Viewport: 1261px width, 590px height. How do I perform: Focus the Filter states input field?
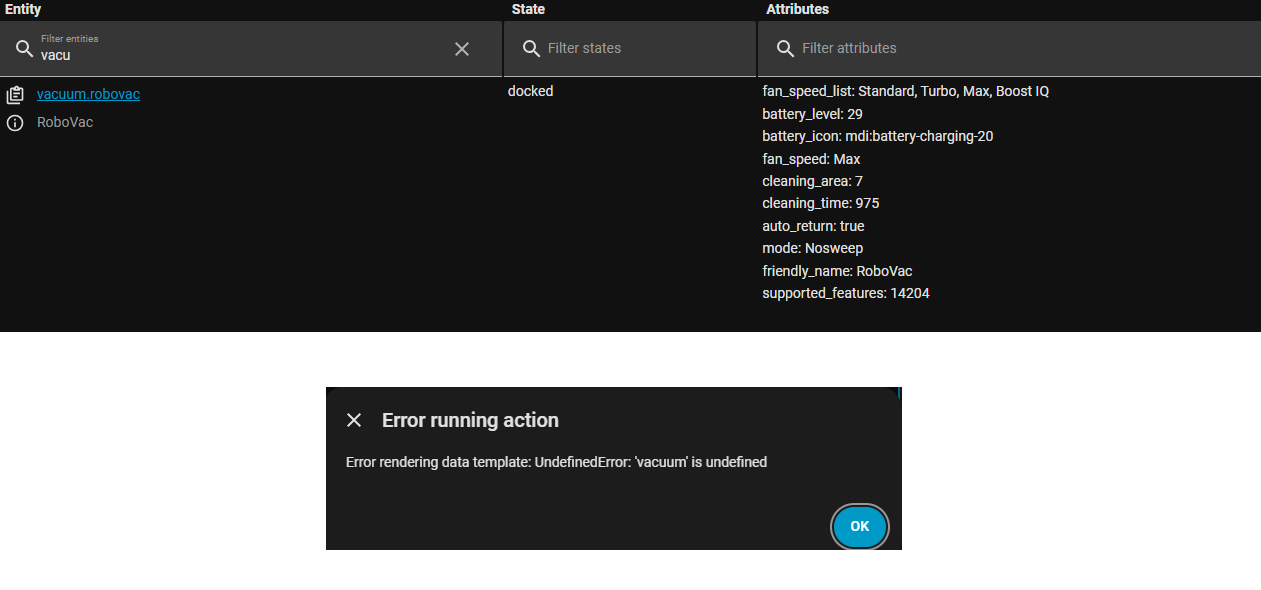click(x=630, y=48)
